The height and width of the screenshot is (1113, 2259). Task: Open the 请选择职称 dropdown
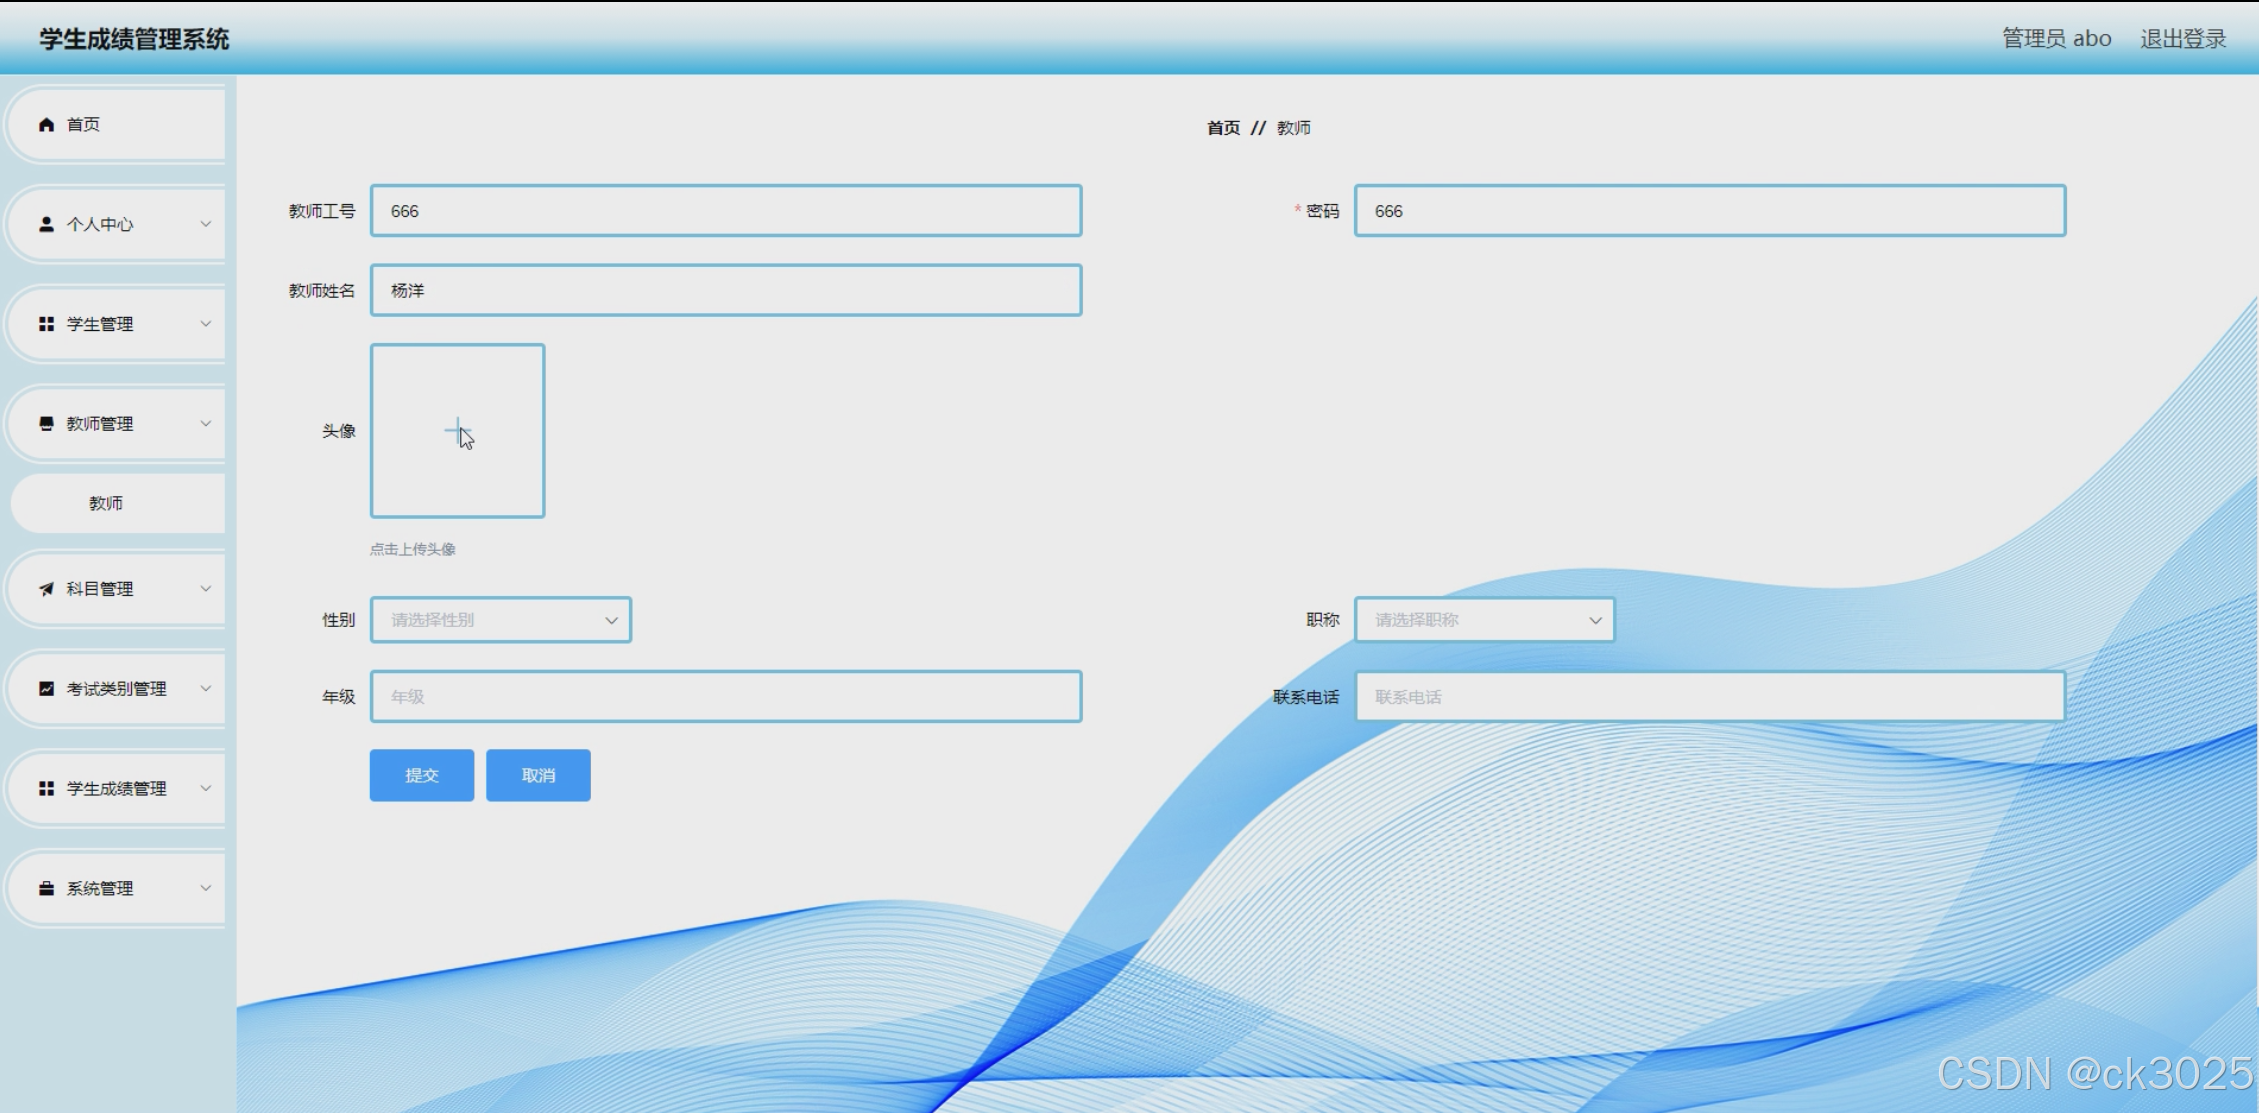pos(1484,620)
